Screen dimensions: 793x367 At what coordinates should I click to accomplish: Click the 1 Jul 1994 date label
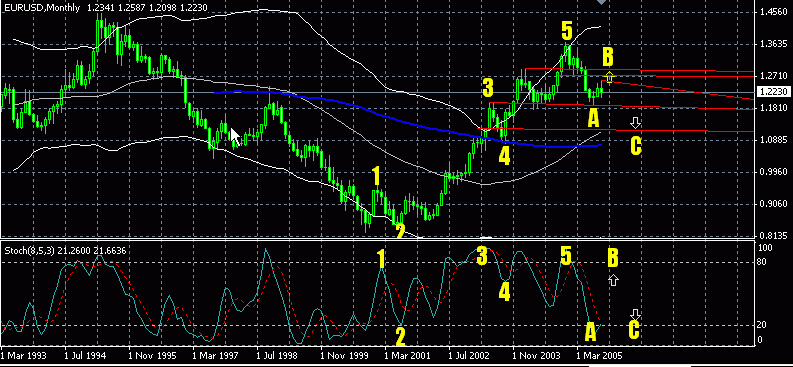86,356
